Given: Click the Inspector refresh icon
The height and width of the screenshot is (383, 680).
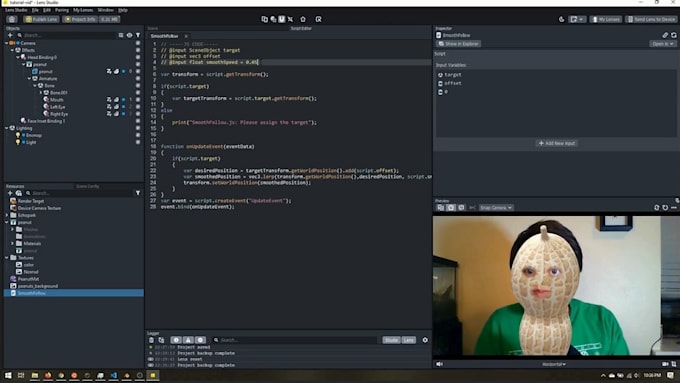Looking at the screenshot, I should point(673,35).
